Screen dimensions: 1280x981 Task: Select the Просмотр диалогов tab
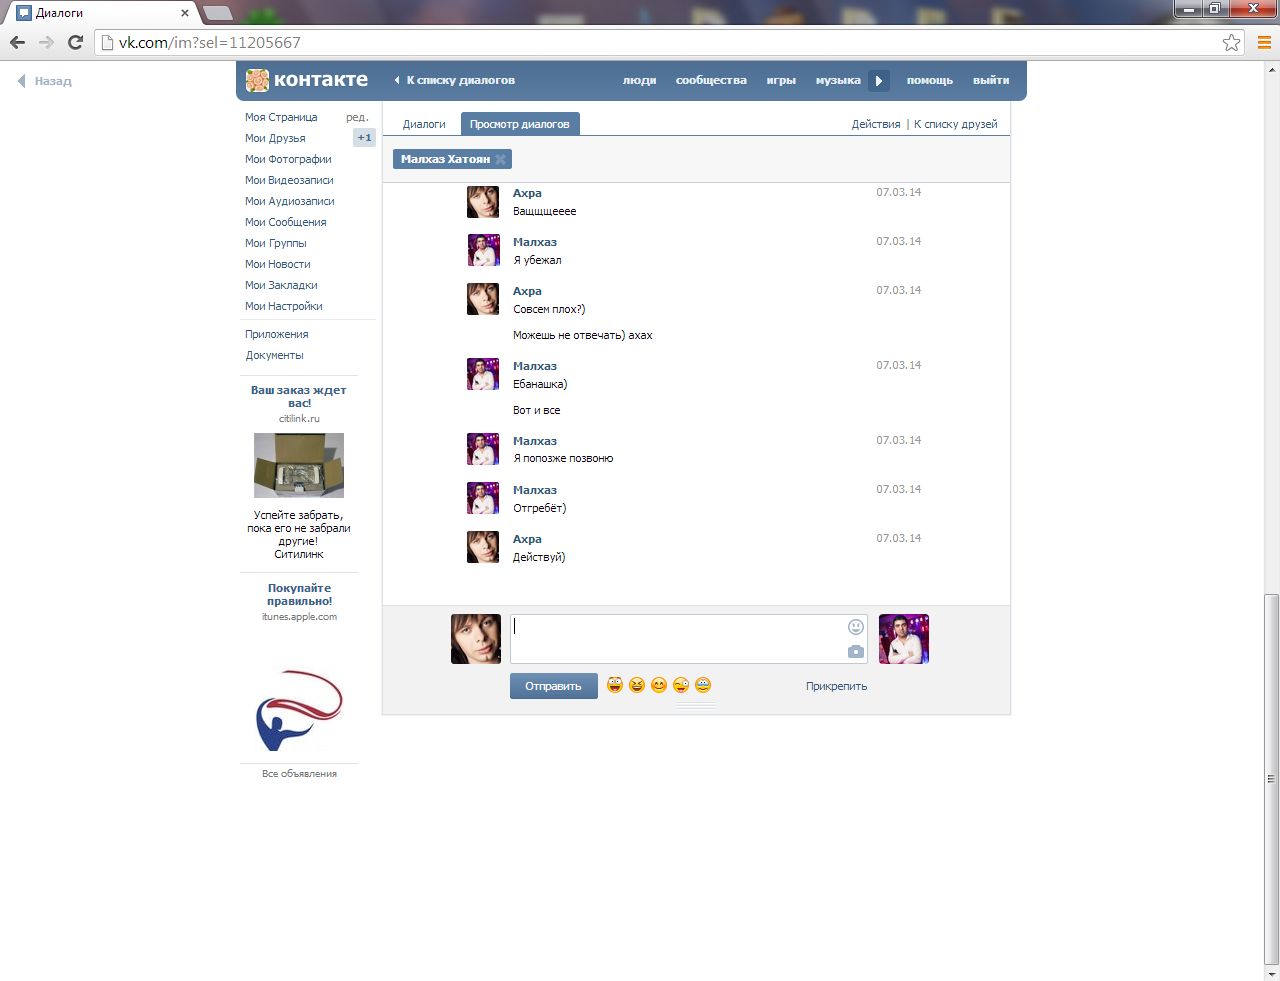tap(520, 124)
